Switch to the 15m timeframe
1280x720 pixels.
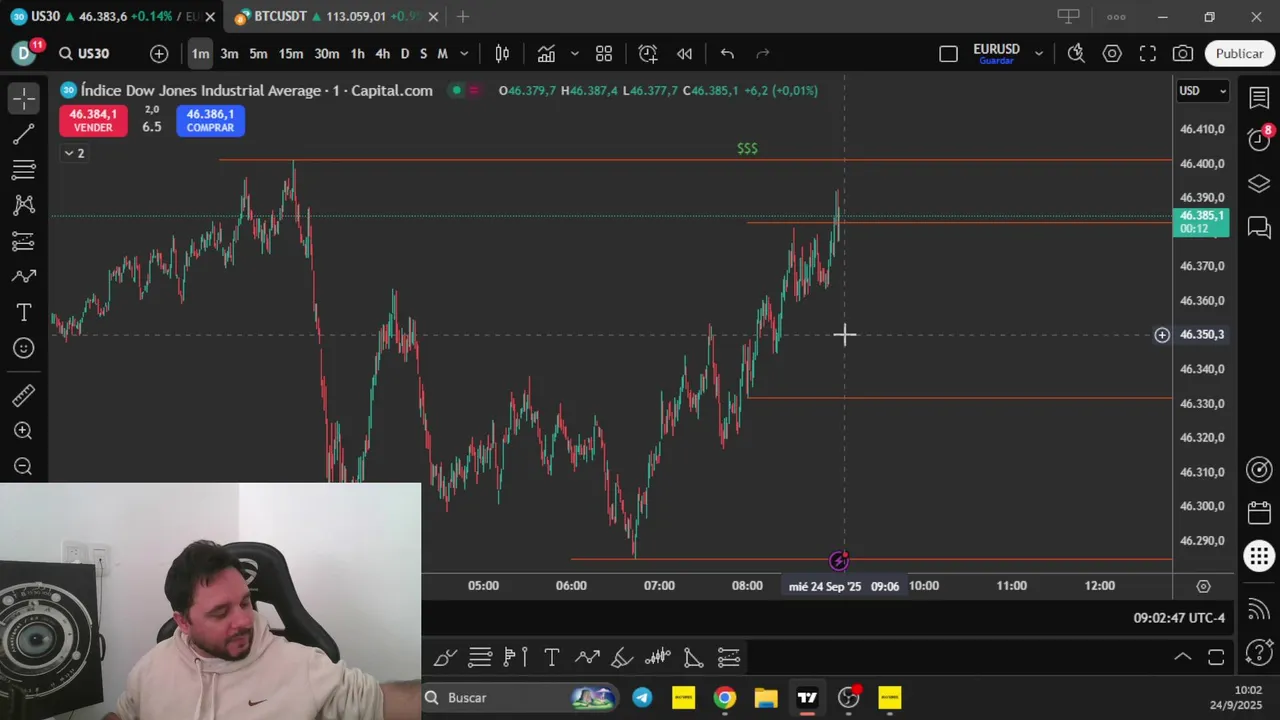tap(291, 54)
